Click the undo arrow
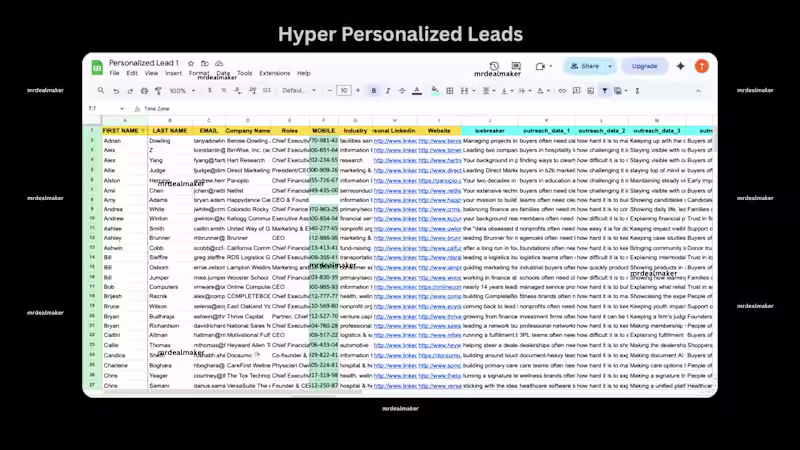The height and width of the screenshot is (450, 800). click(x=116, y=91)
